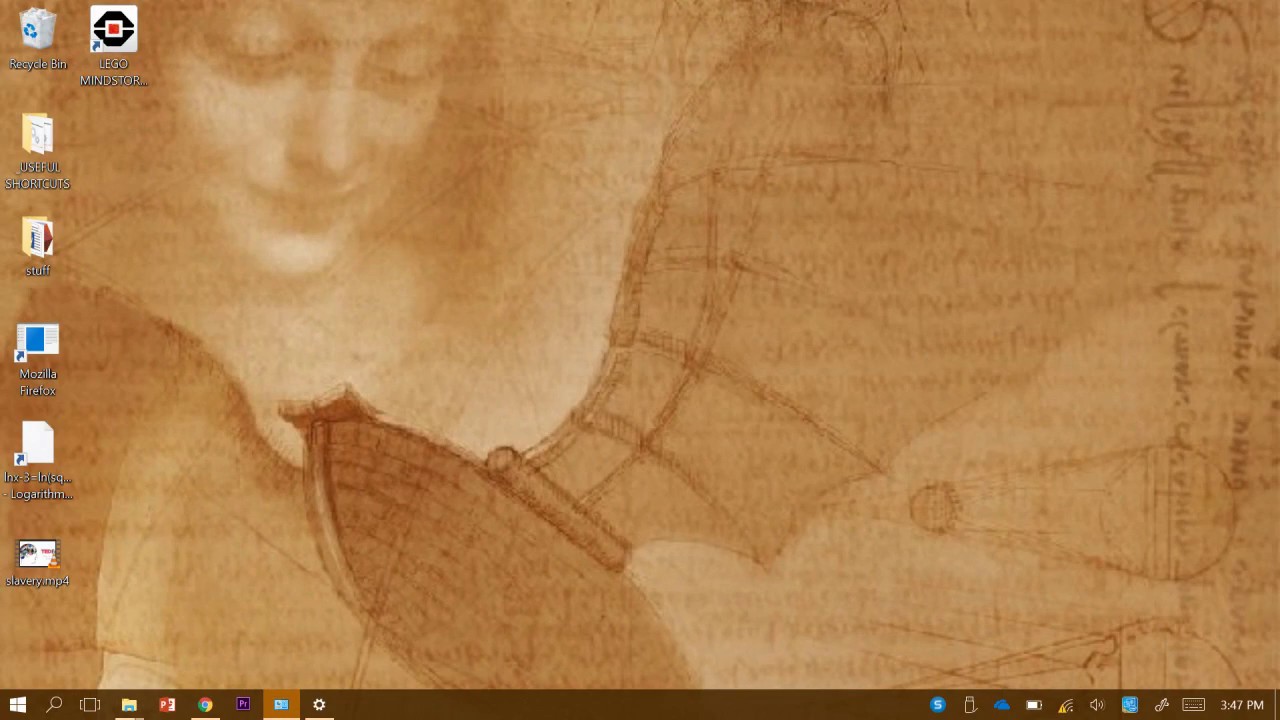Open Settings gear on the taskbar
The height and width of the screenshot is (720, 1280).
[x=319, y=705]
